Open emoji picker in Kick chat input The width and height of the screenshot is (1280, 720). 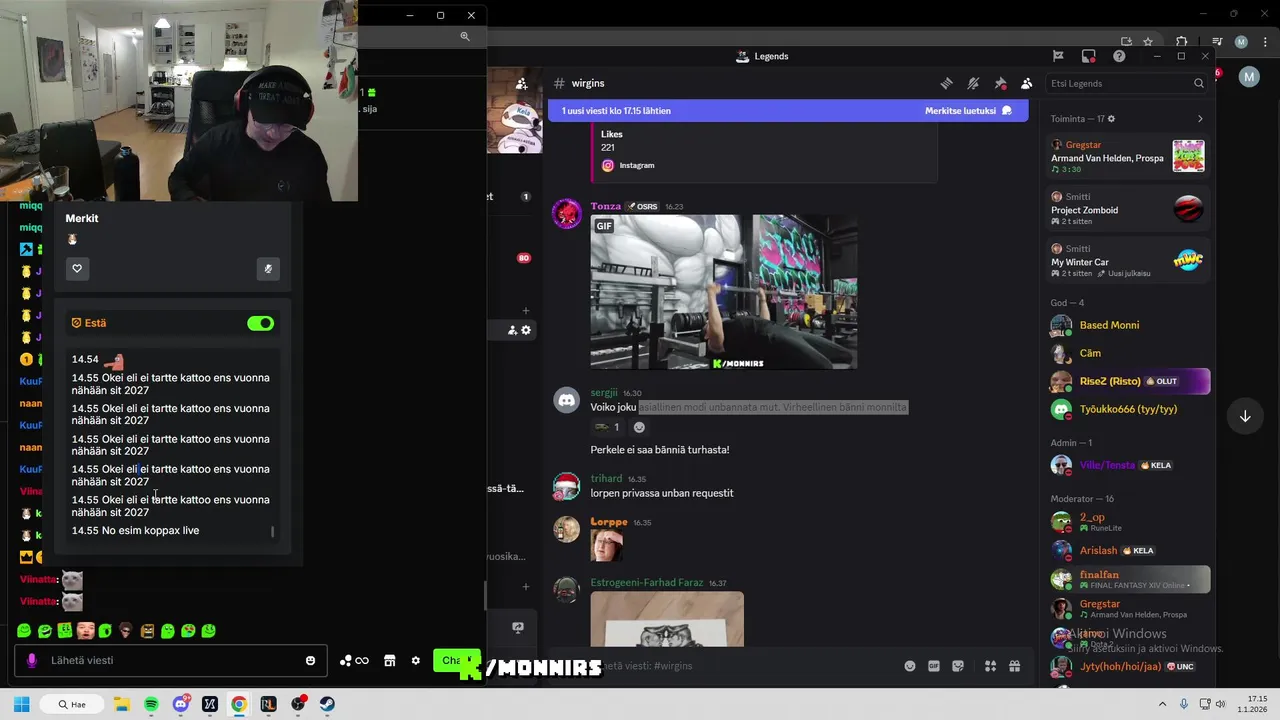310,660
